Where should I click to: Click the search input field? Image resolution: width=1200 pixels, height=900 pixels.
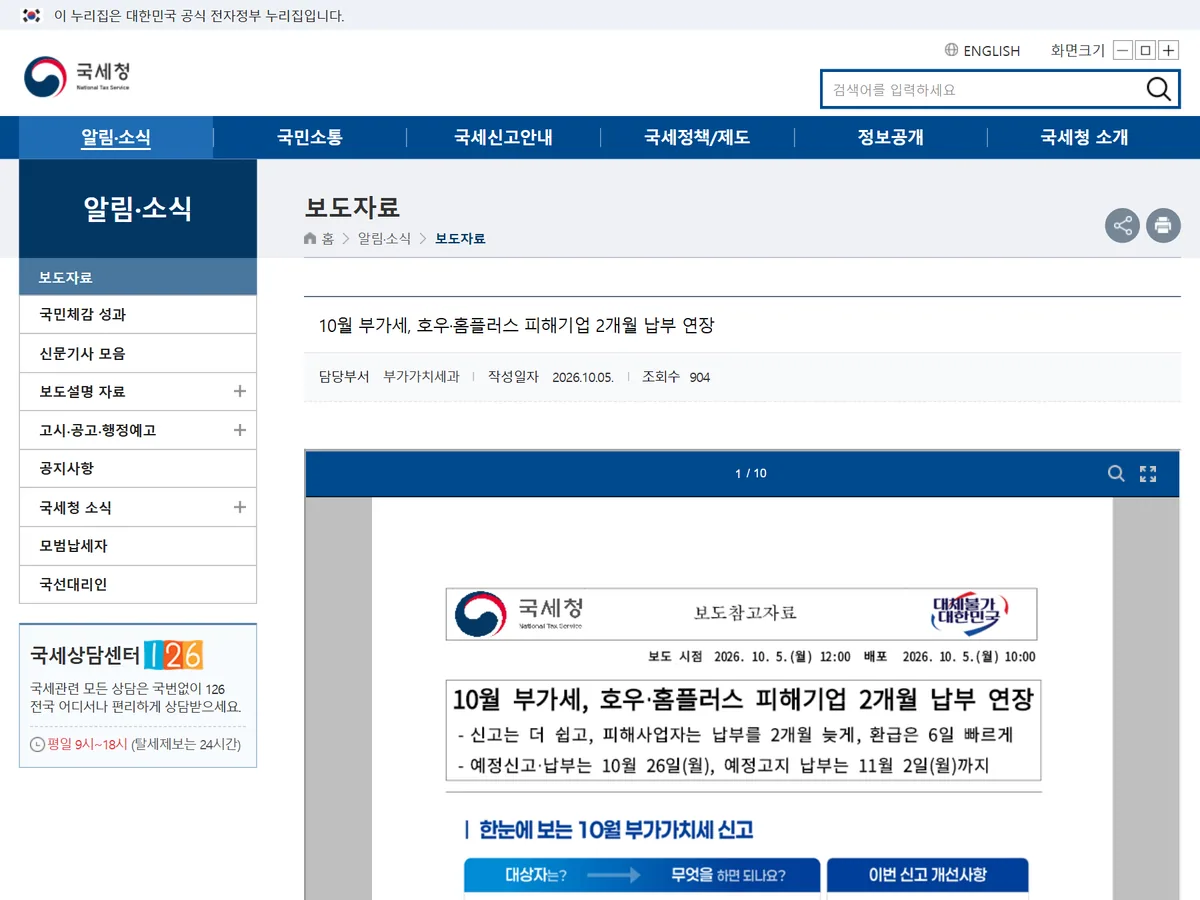click(x=984, y=89)
